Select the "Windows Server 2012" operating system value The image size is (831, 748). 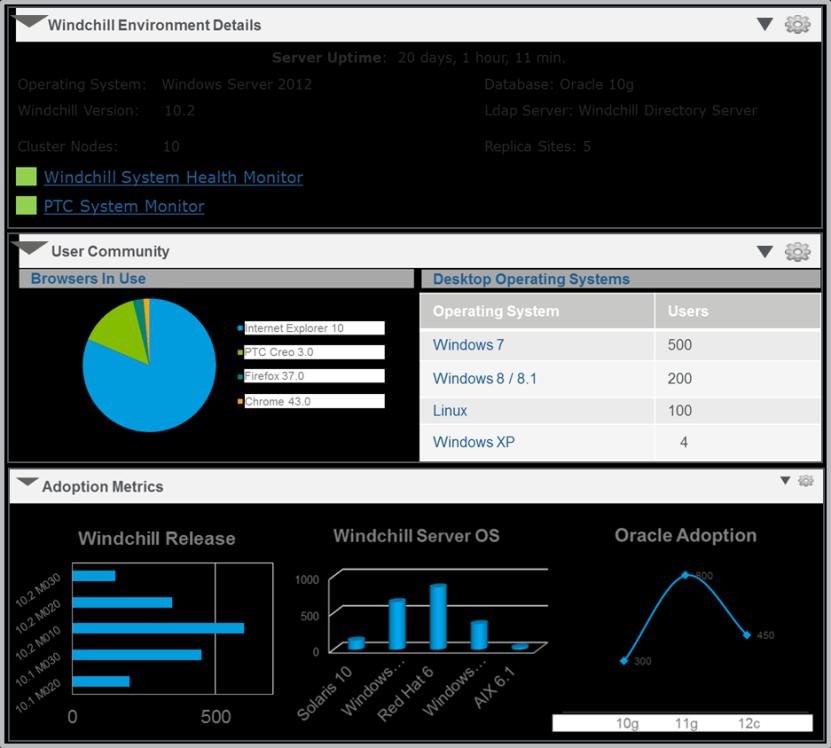click(x=237, y=84)
